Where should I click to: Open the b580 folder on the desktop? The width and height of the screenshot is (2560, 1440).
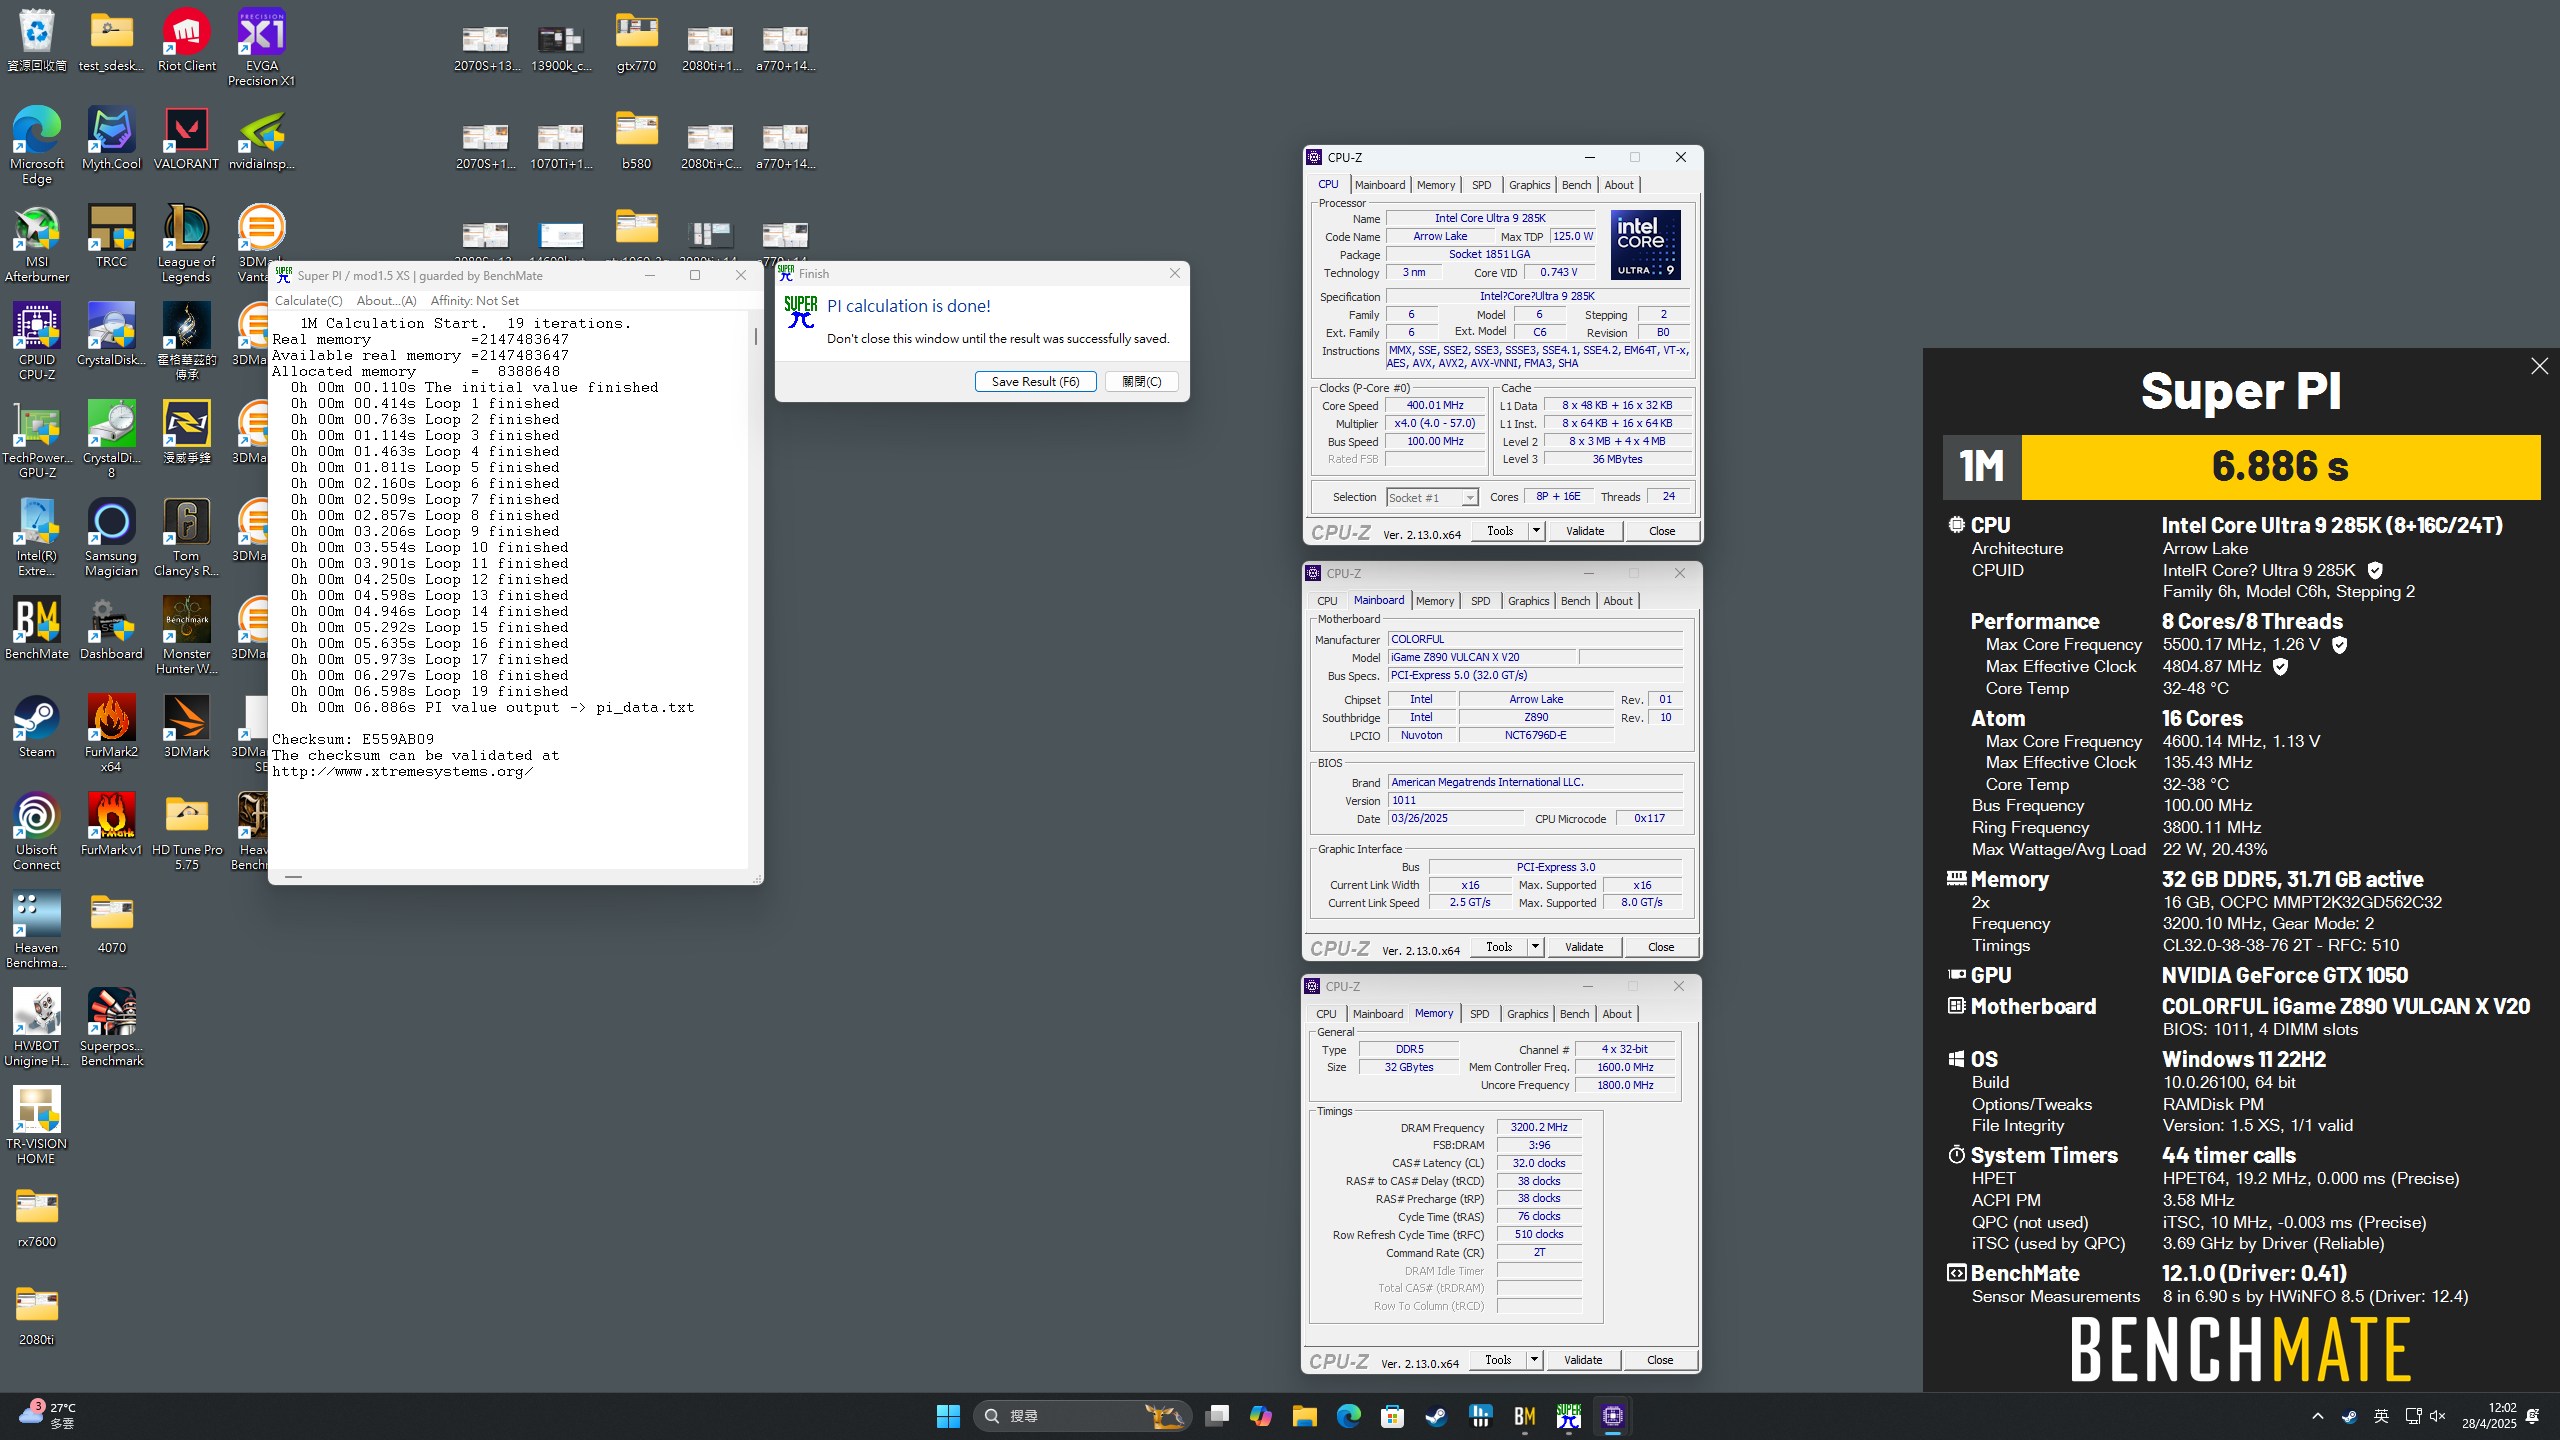(x=636, y=138)
